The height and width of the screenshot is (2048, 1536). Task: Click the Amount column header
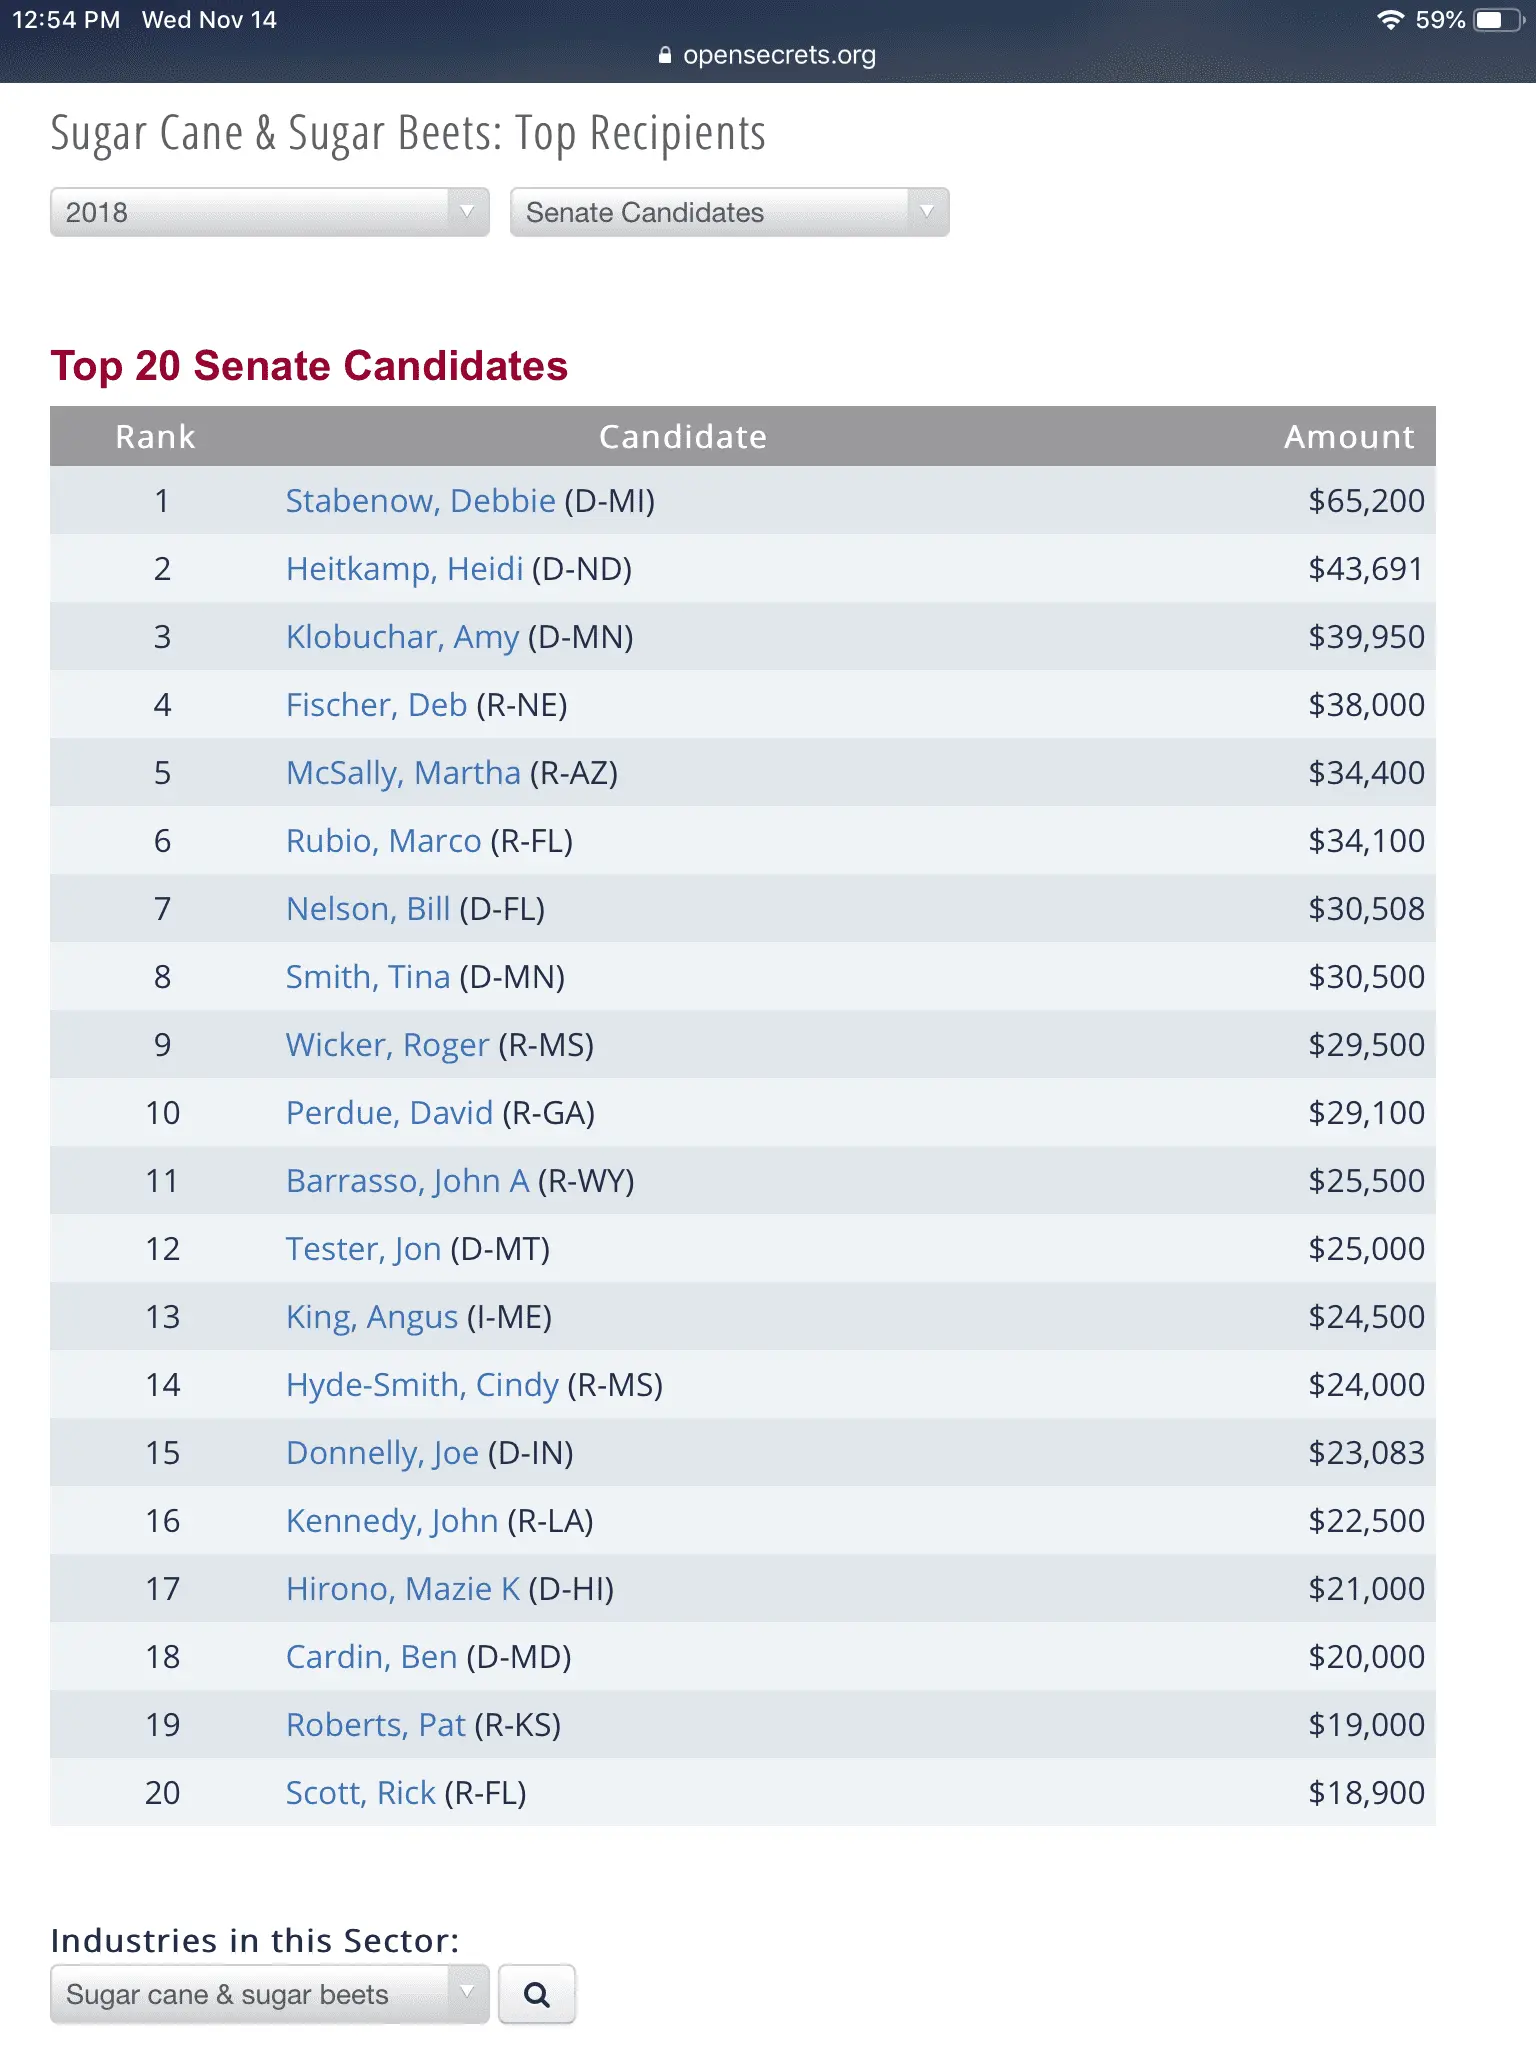(1348, 437)
